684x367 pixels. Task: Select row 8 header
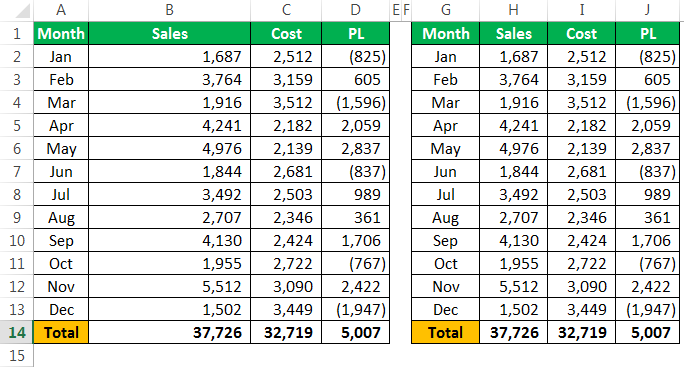pyautogui.click(x=17, y=194)
